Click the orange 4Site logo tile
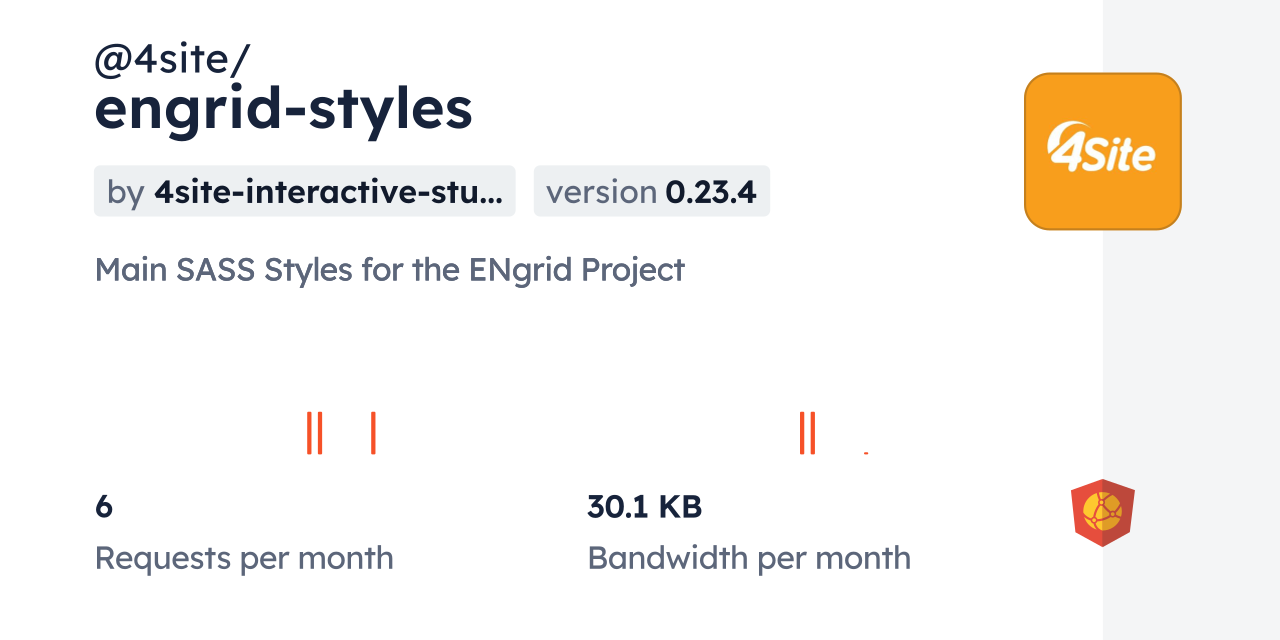1280x640 pixels. coord(1102,151)
